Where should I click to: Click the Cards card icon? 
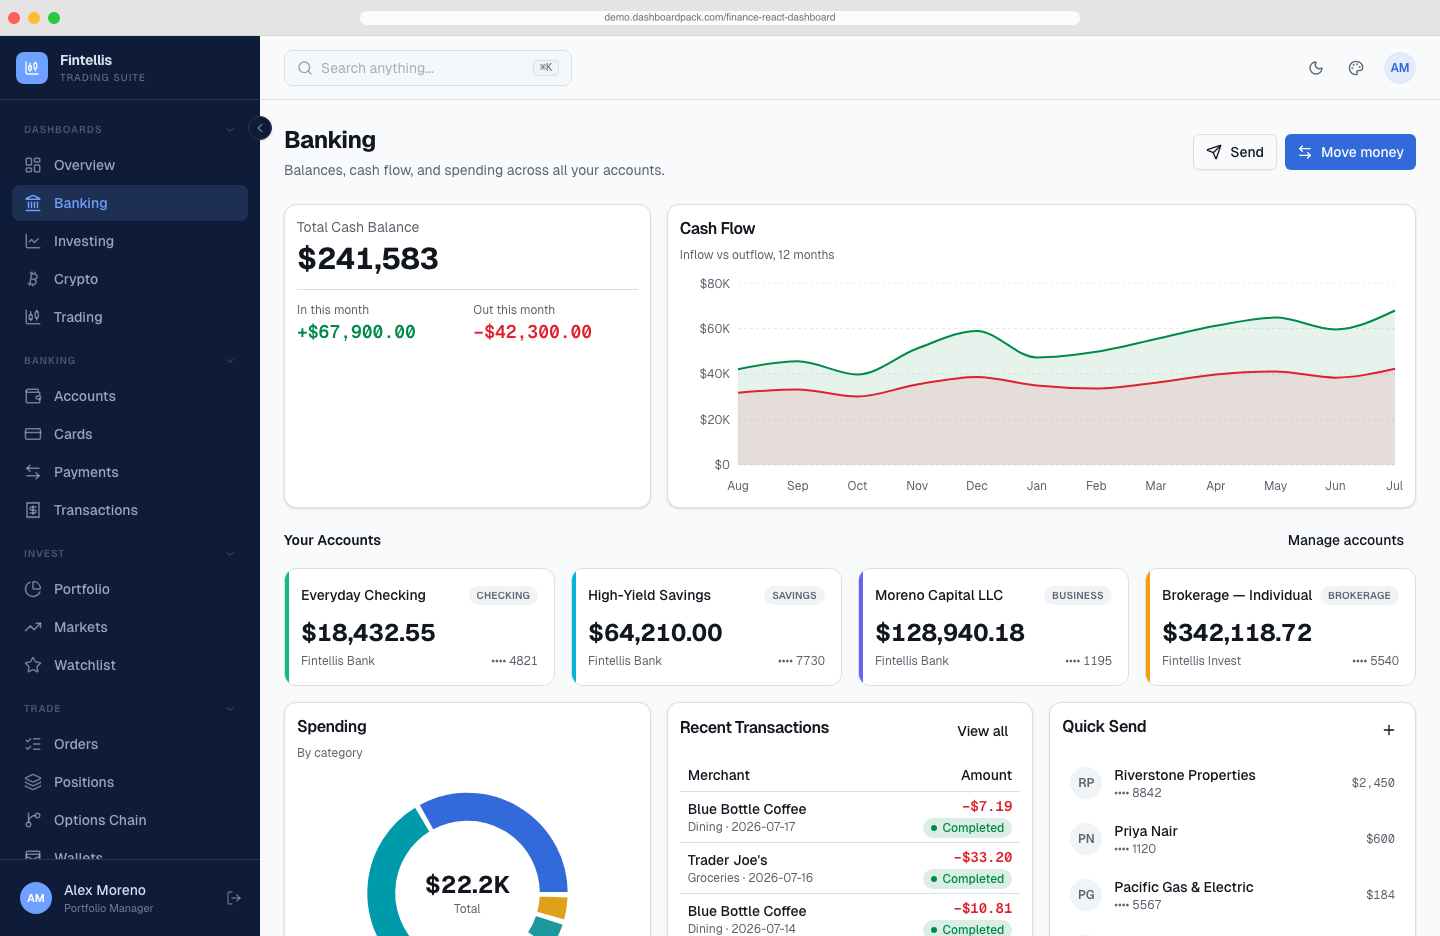(33, 434)
